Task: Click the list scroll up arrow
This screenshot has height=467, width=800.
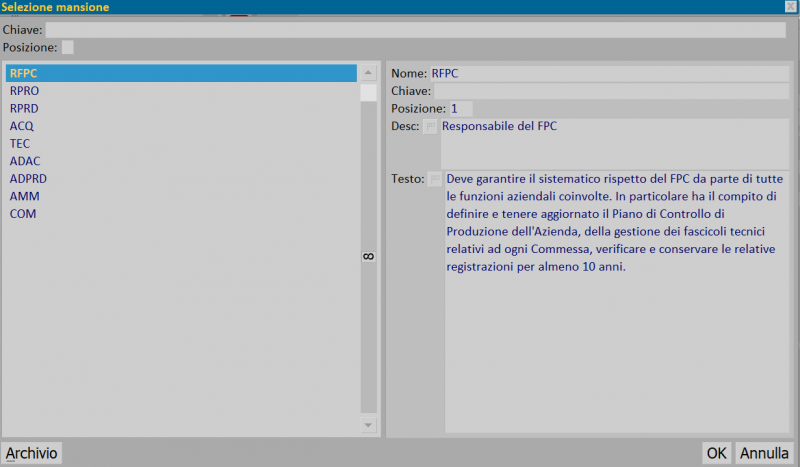Action: [x=368, y=73]
